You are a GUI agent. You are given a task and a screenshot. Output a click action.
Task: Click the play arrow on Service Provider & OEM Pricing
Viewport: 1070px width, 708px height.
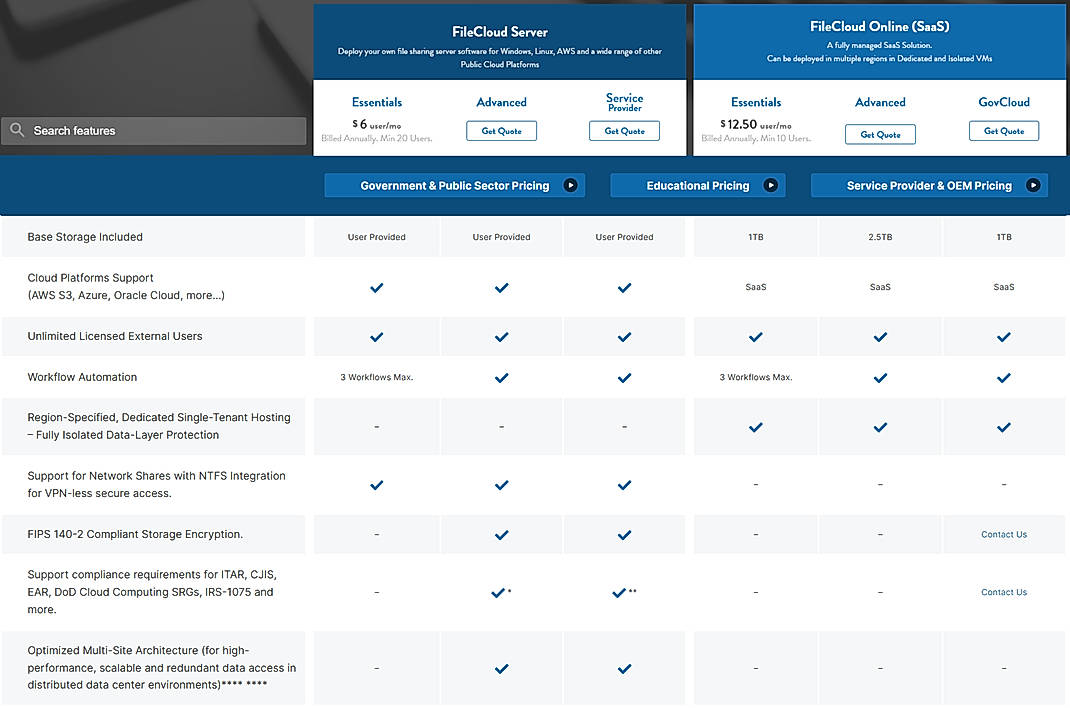1033,185
